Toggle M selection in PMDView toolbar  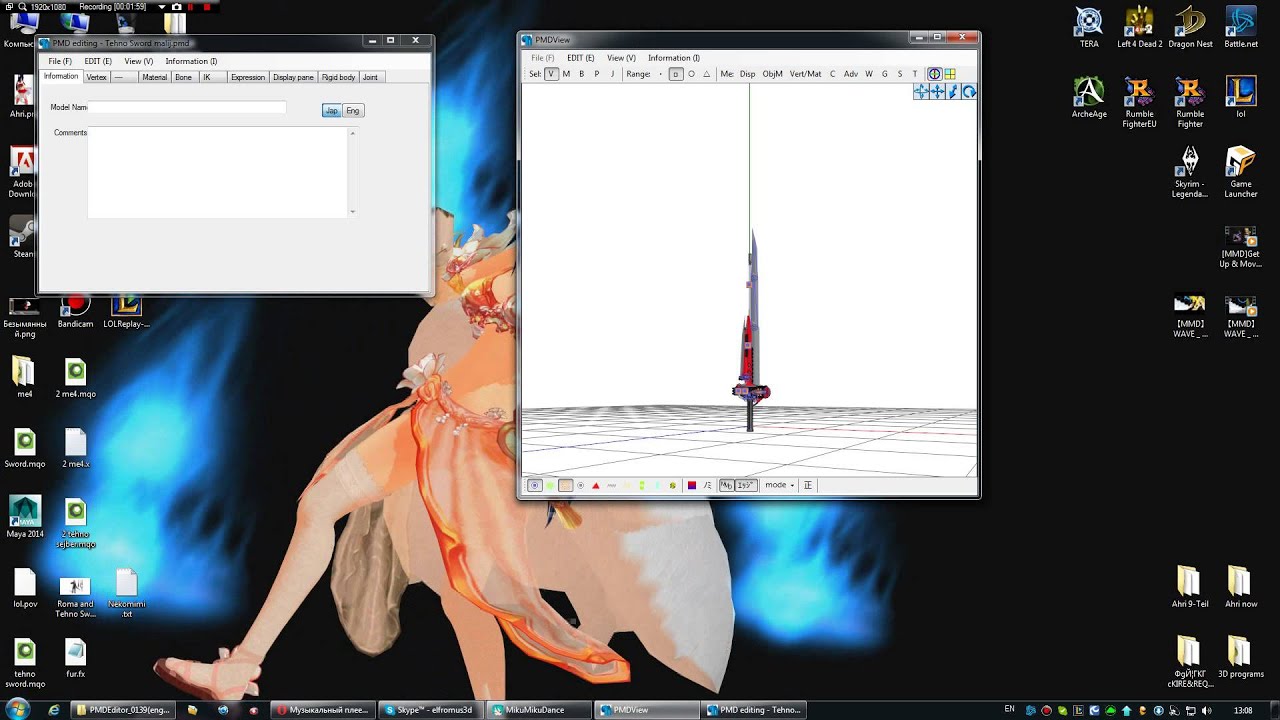566,74
